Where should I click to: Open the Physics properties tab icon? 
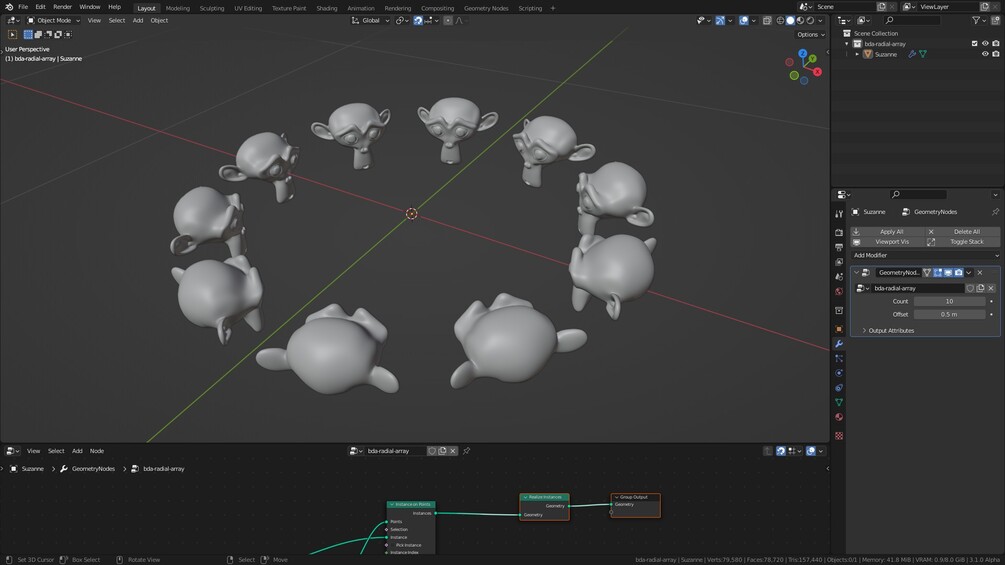click(x=839, y=373)
